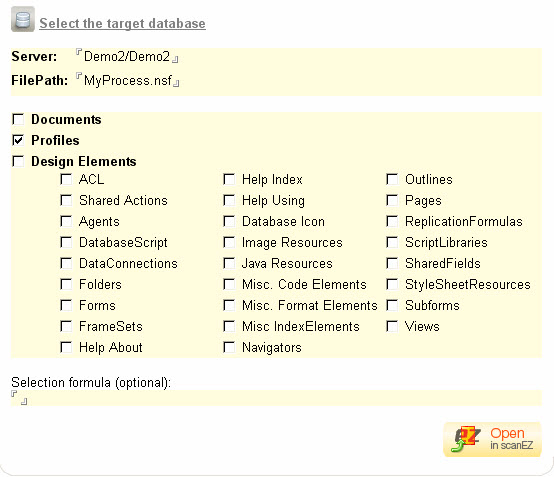Screen dimensions: 554x477
Task: Tick the Navigators checkbox
Action: click(229, 347)
